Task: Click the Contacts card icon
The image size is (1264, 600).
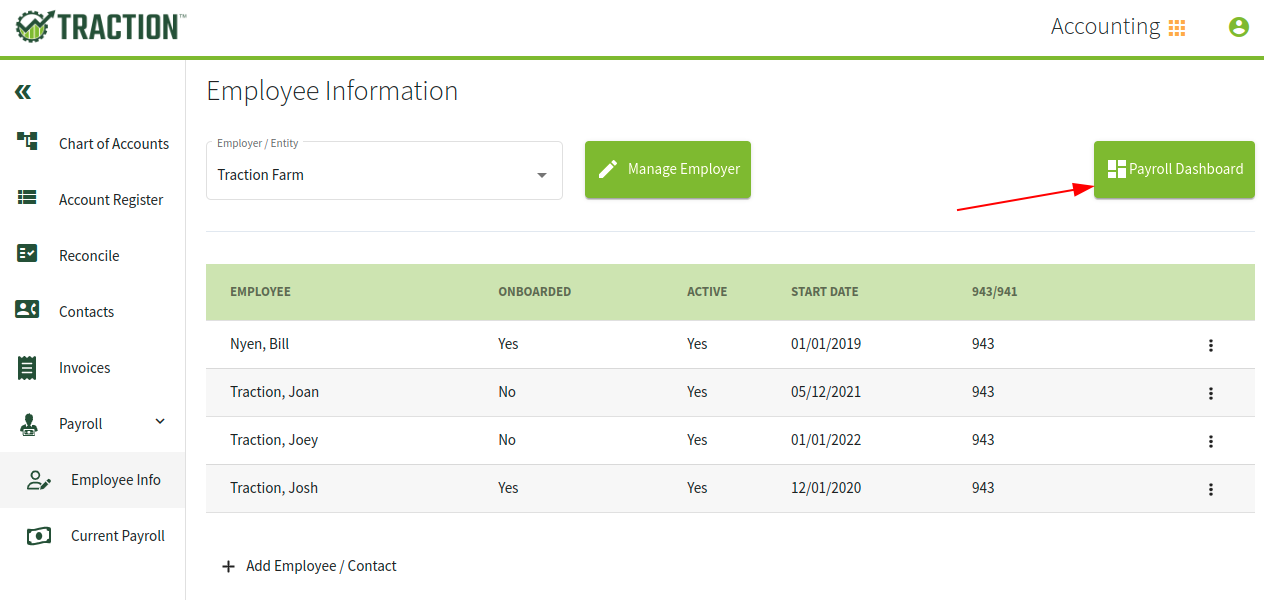Action: click(x=28, y=310)
